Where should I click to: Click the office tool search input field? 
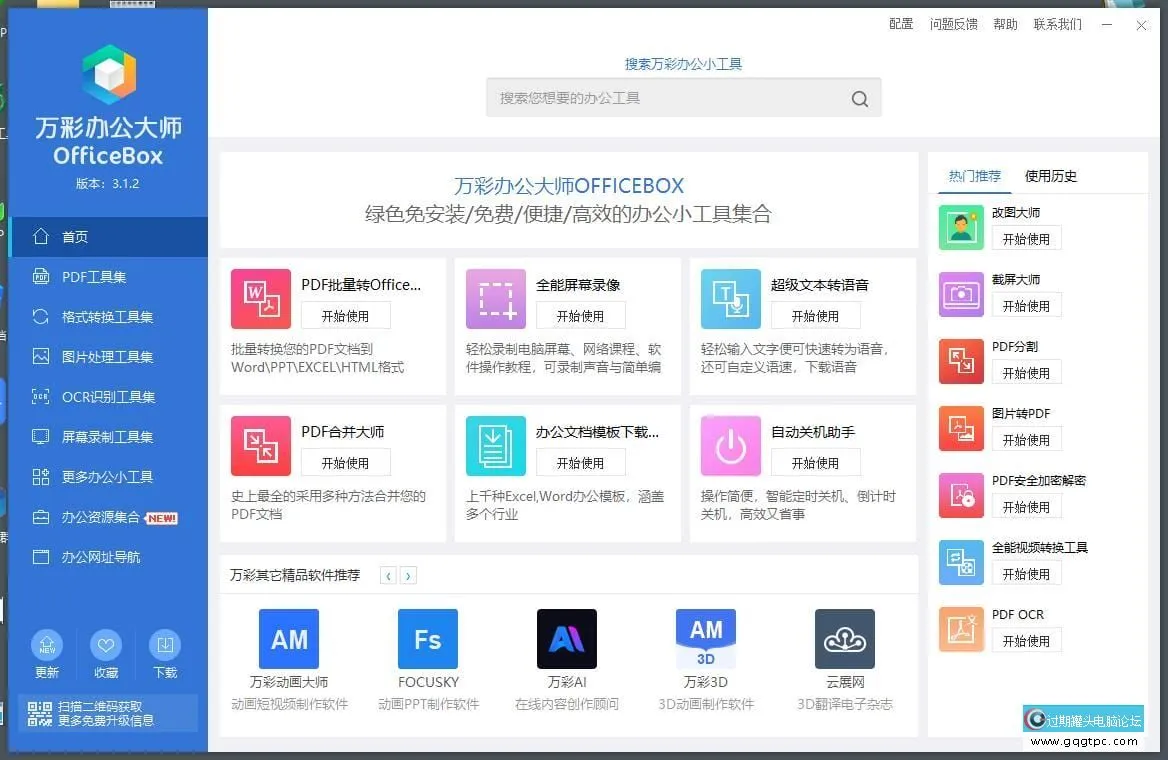point(665,98)
